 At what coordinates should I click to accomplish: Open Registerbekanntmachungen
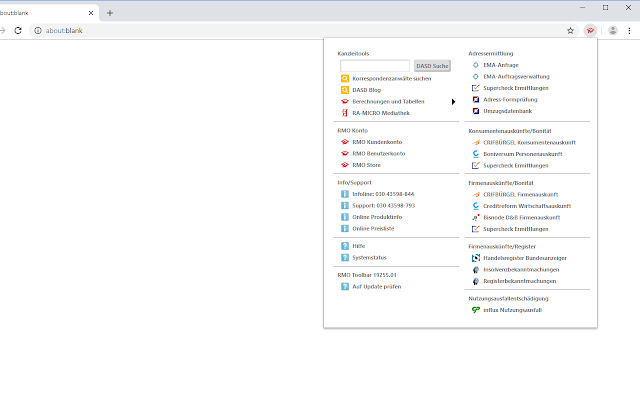(x=520, y=281)
